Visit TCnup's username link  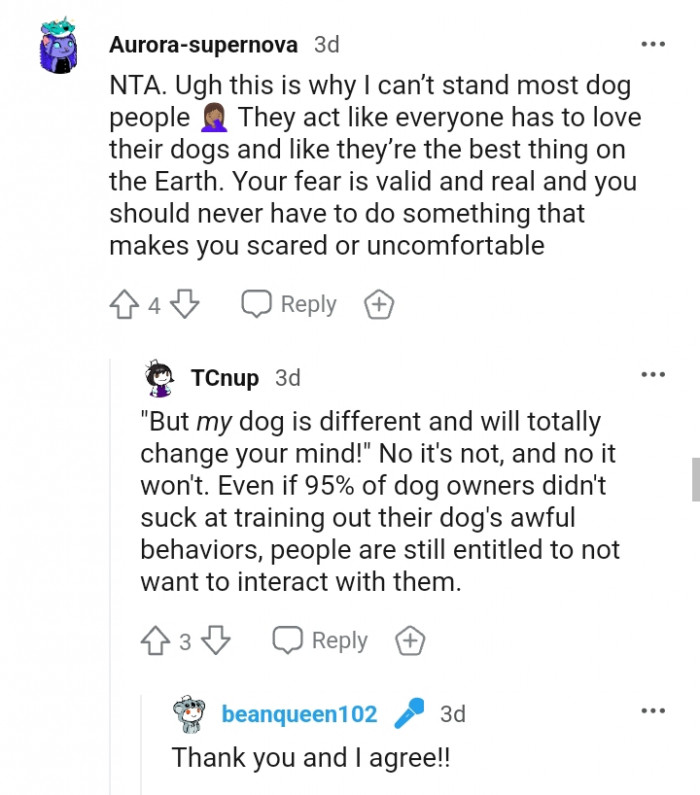224,378
